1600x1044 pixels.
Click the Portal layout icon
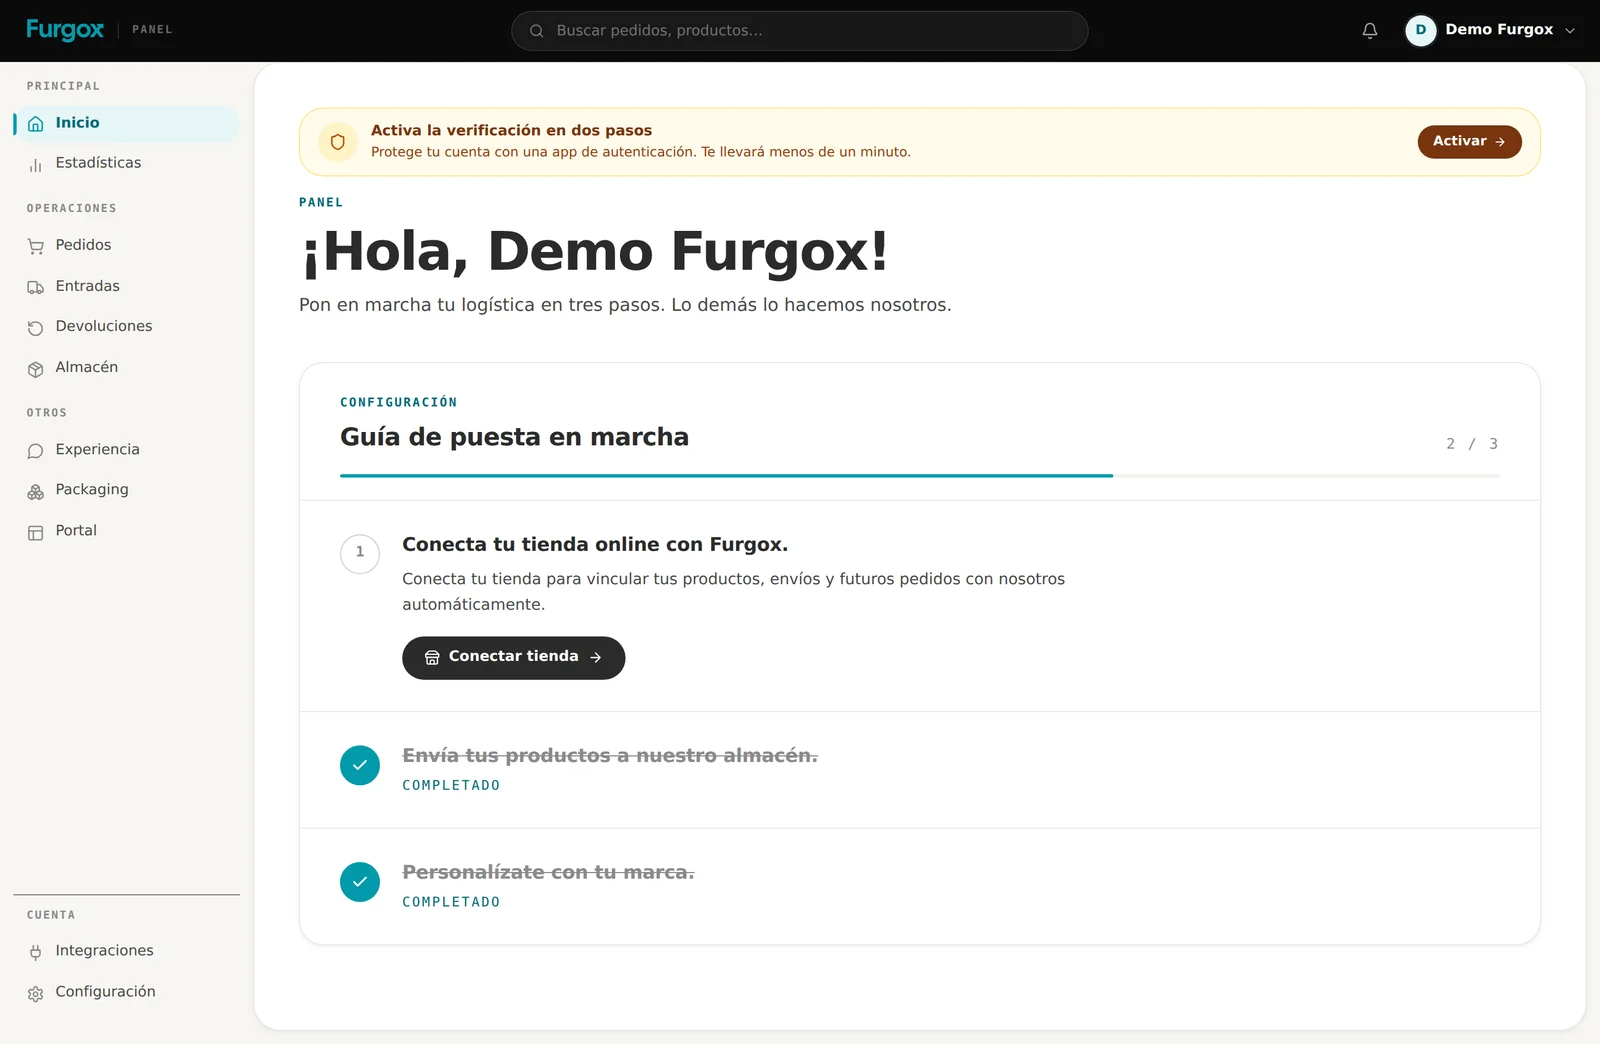tap(36, 532)
